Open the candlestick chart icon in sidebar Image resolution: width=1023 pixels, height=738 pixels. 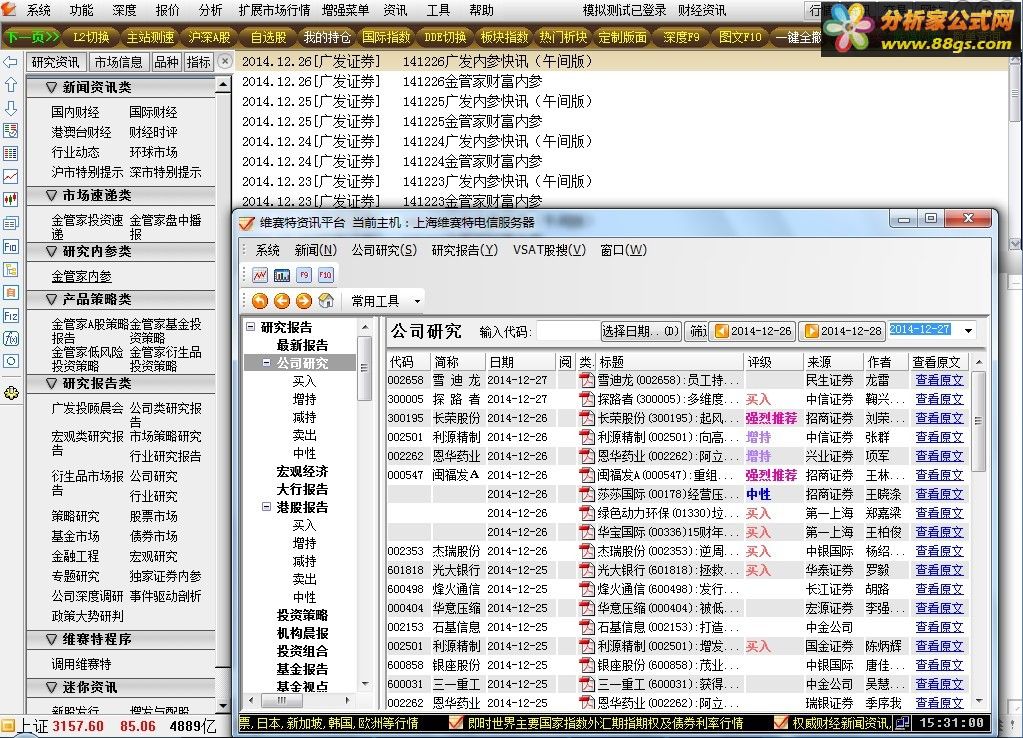pyautogui.click(x=10, y=199)
